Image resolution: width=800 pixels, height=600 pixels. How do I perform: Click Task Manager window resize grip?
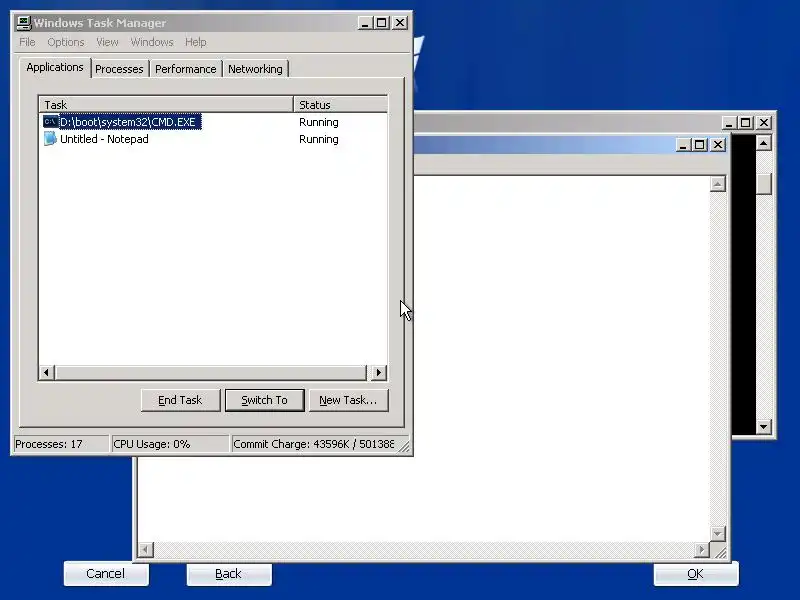click(404, 446)
